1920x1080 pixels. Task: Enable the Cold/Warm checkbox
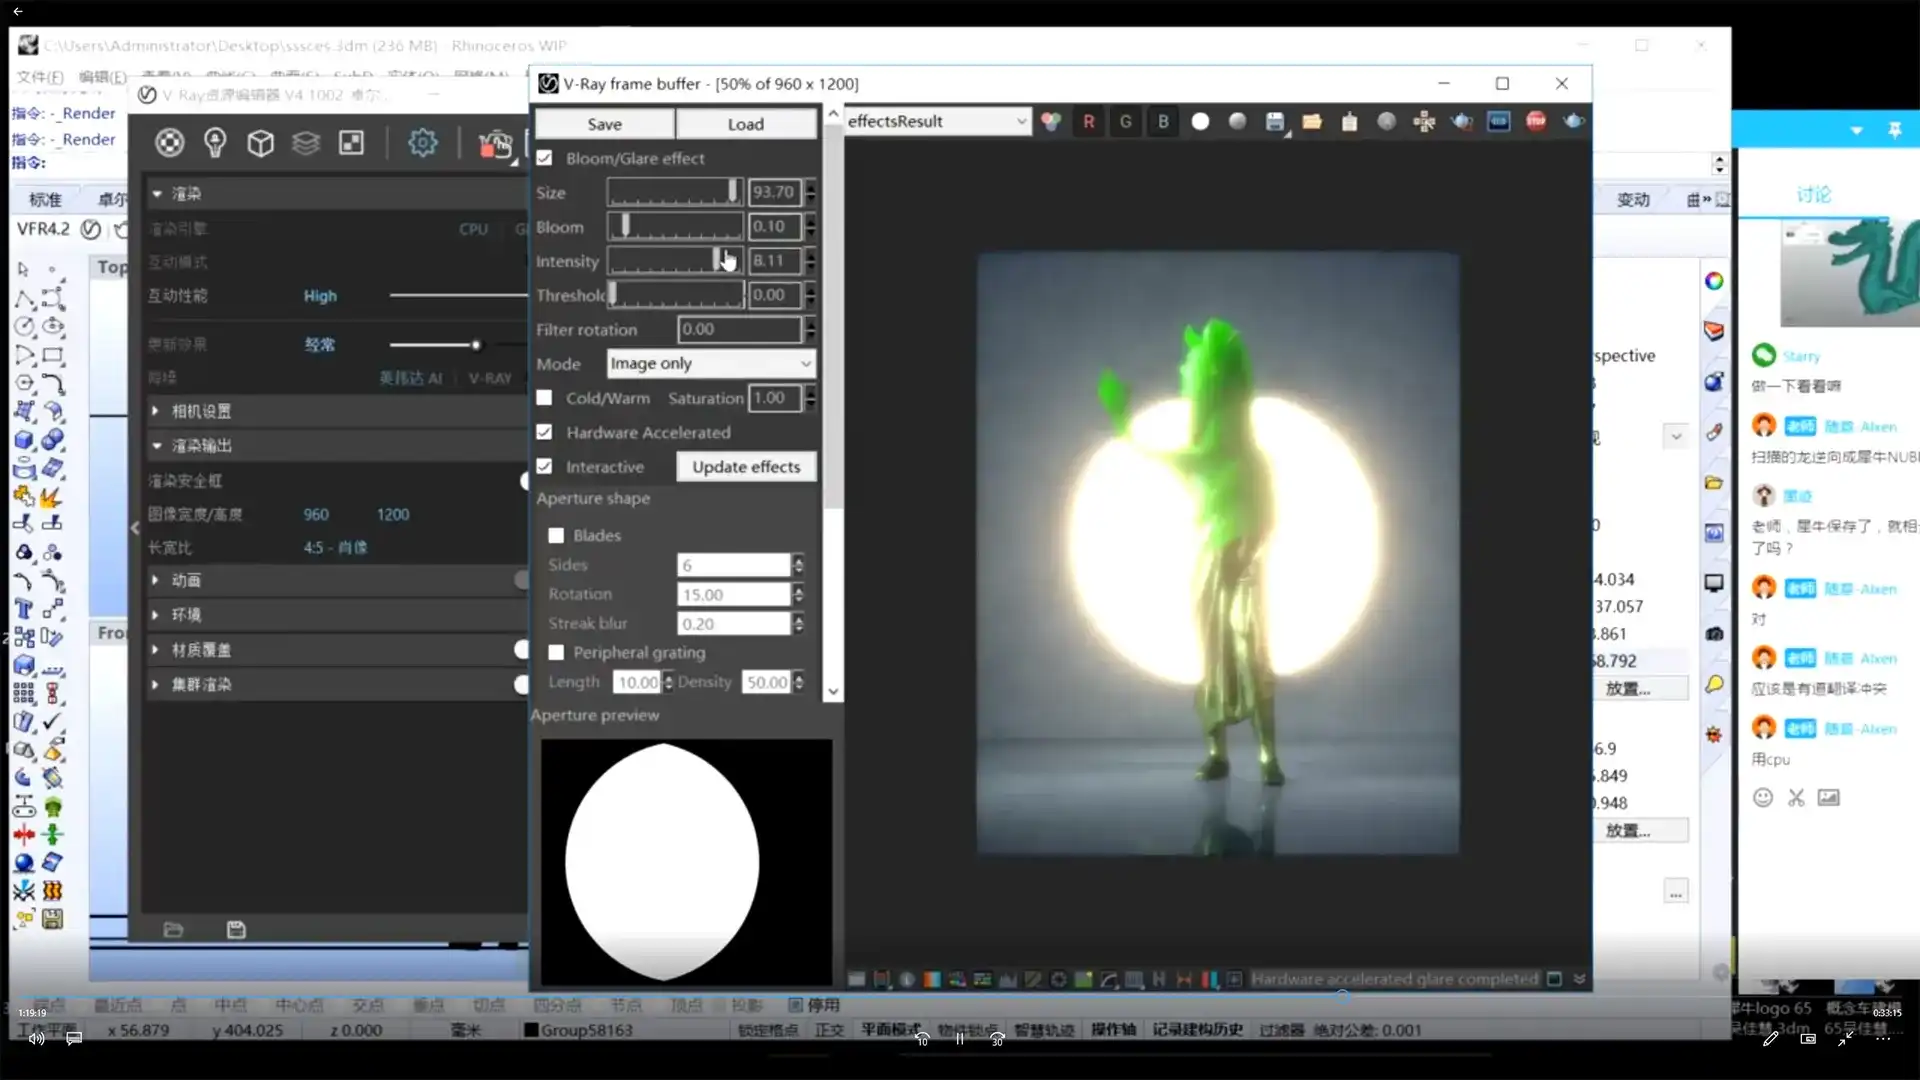545,397
